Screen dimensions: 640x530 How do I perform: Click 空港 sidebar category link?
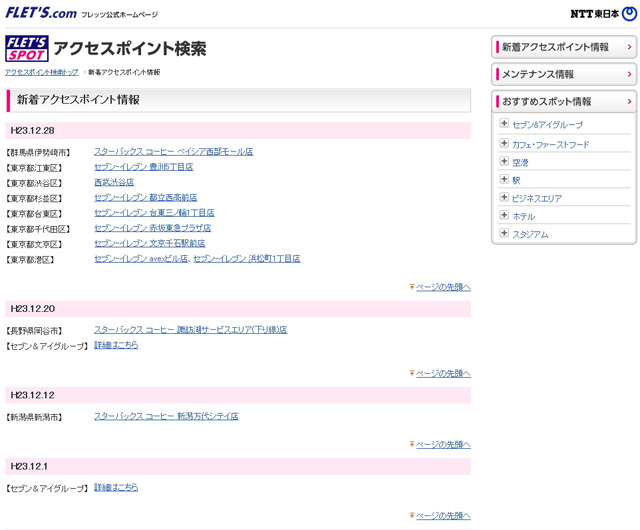(x=520, y=163)
